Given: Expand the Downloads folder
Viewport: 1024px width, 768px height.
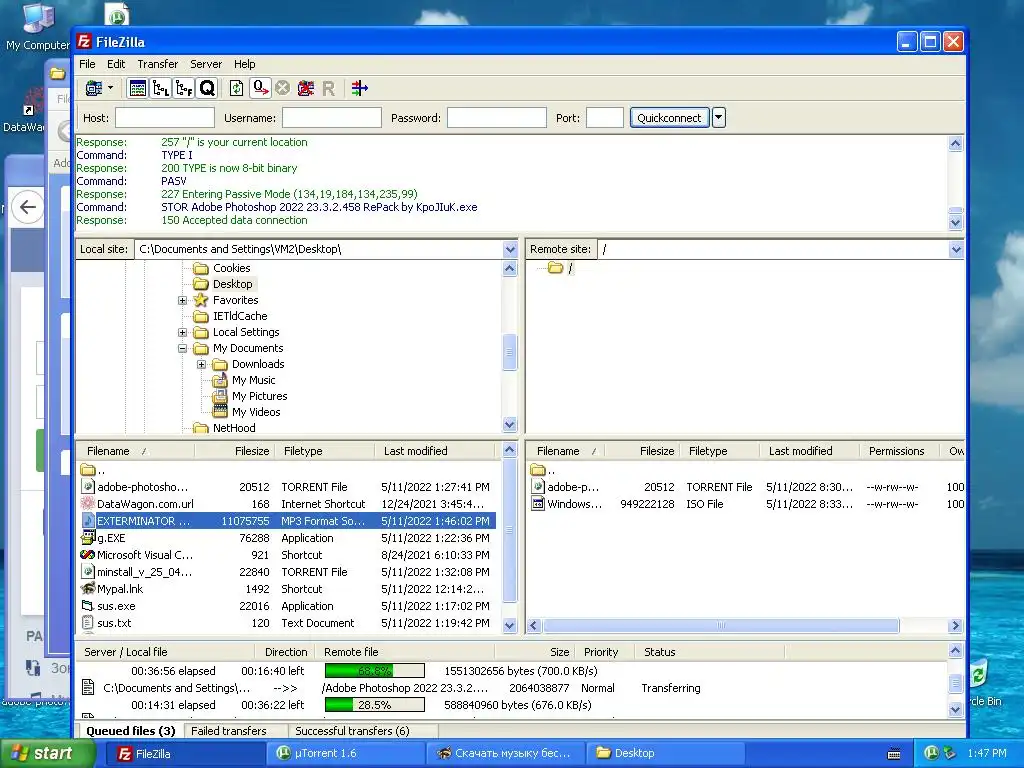Looking at the screenshot, I should 201,364.
